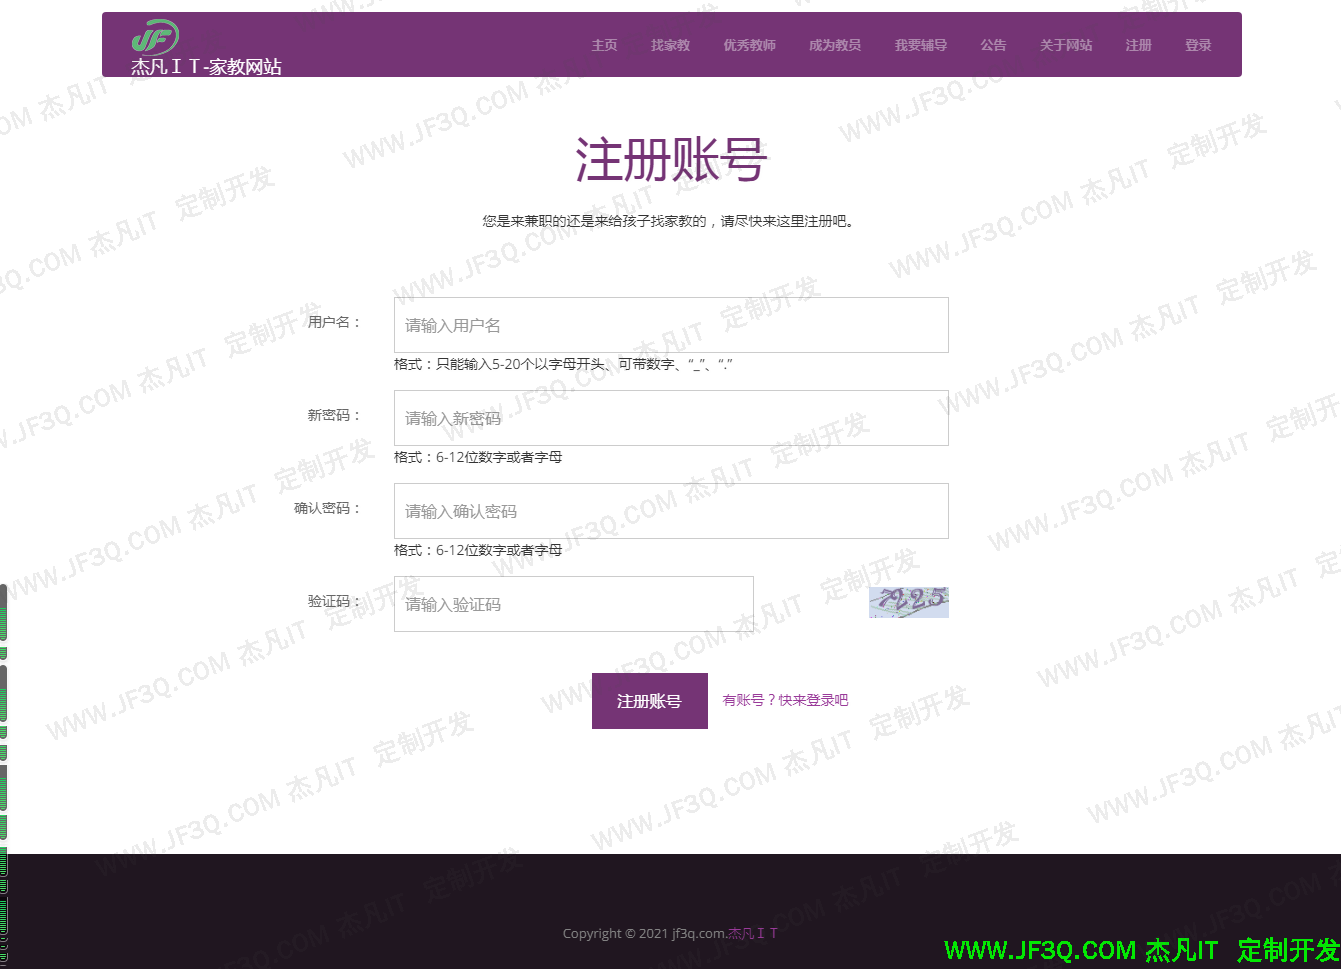1341x969 pixels.
Task: Click 注册 in the top navigation
Action: pos(1138,45)
